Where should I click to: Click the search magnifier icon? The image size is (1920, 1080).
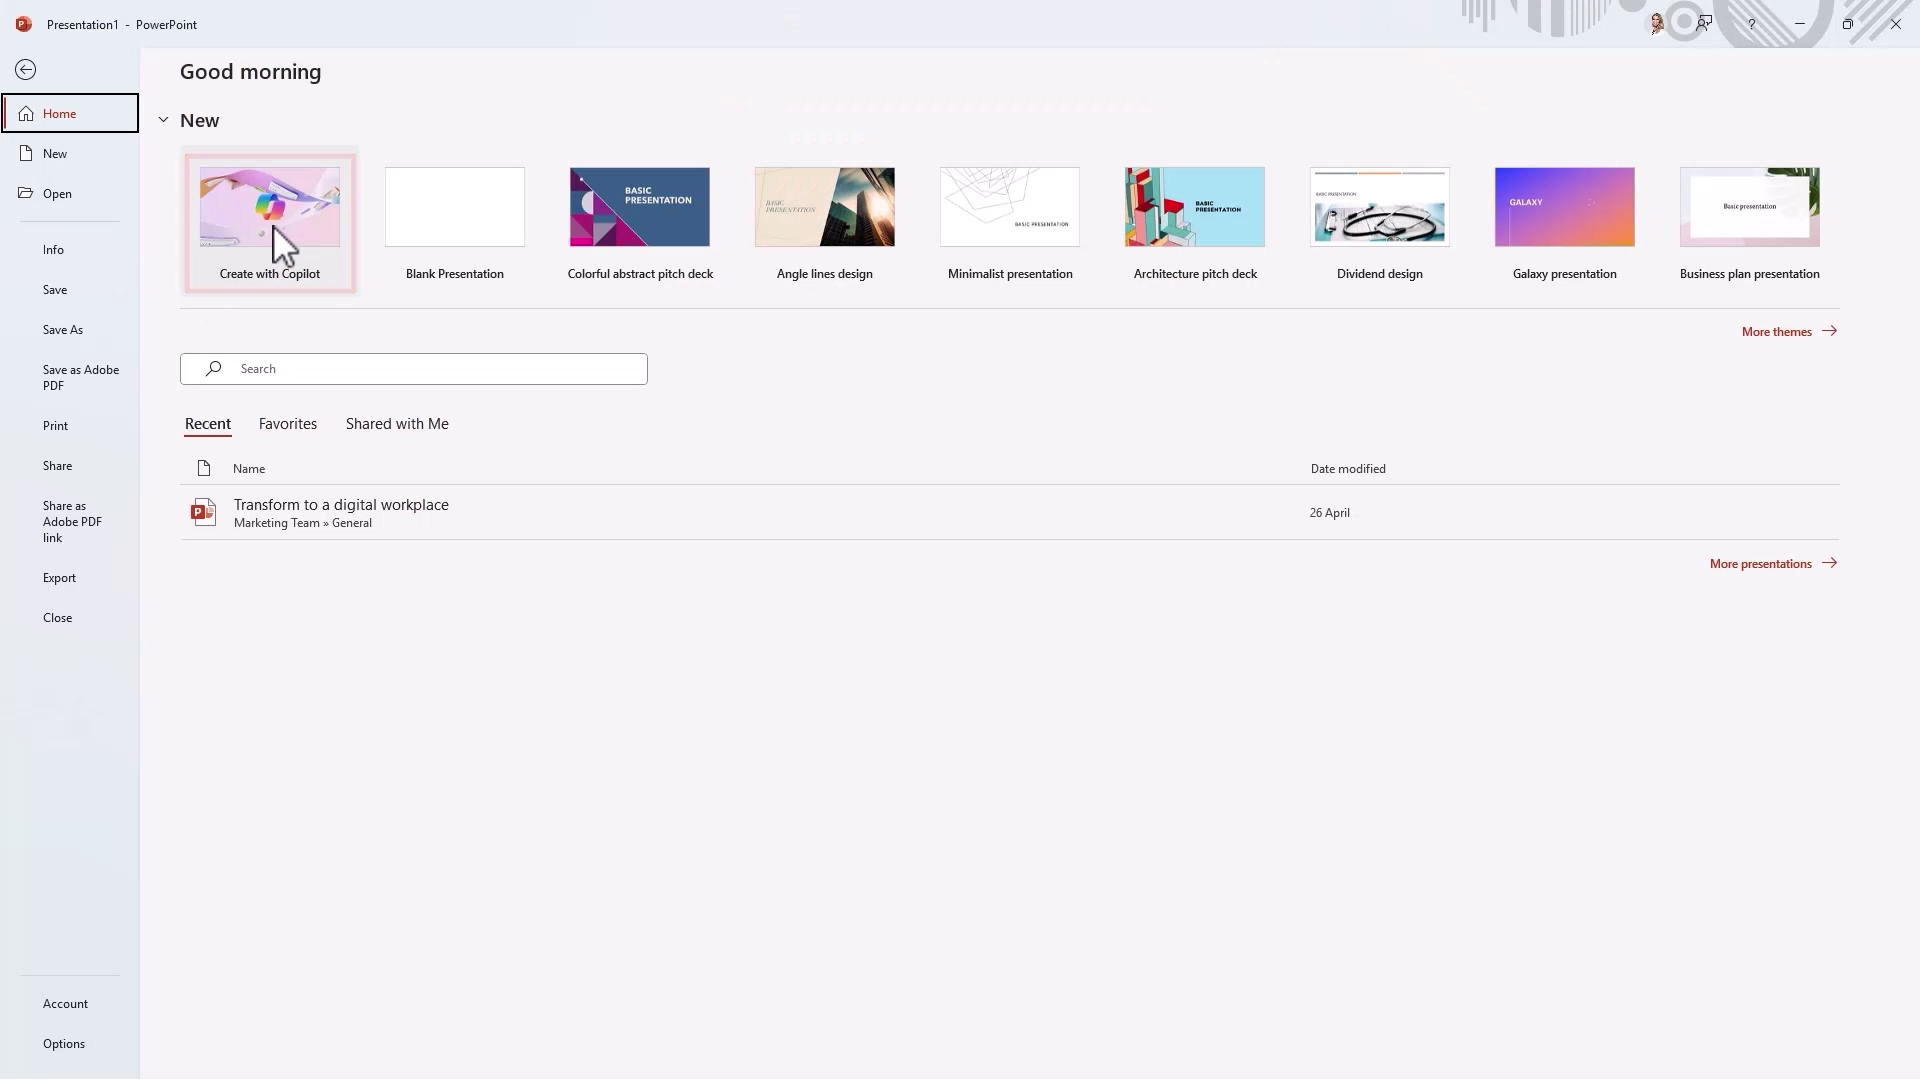[x=213, y=369]
